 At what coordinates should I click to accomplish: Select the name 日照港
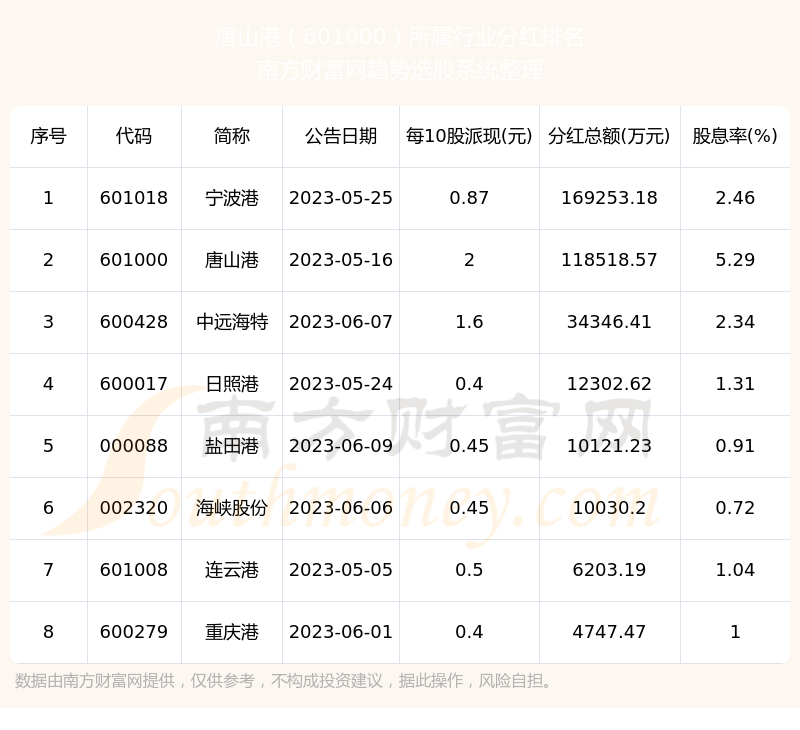[232, 384]
